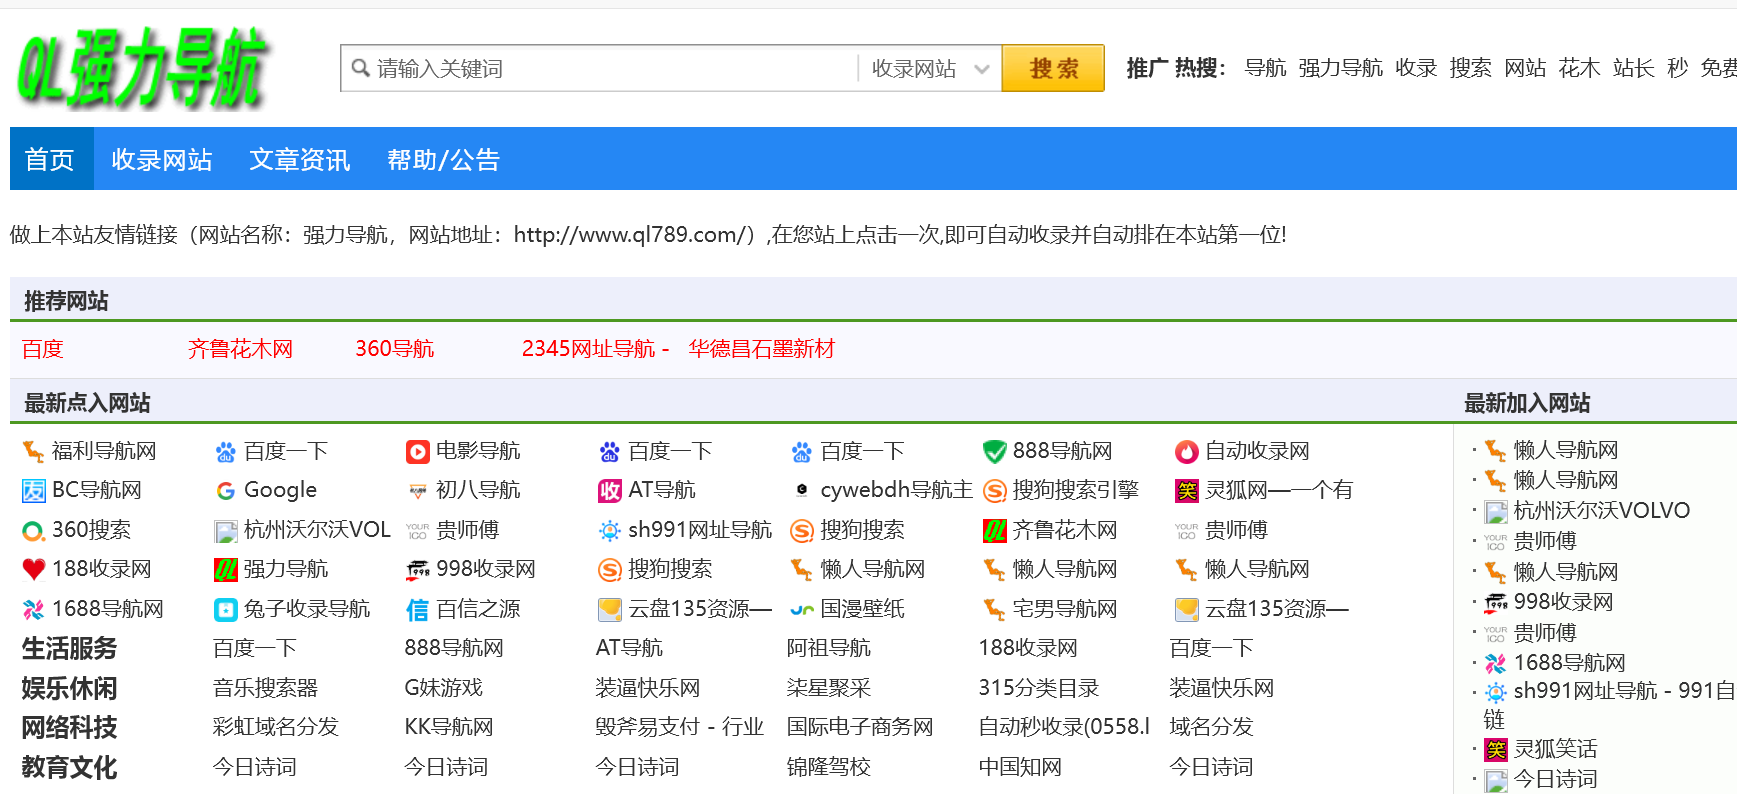Click the 灵狐网 笑 icon
The width and height of the screenshot is (1737, 794).
pyautogui.click(x=1186, y=491)
